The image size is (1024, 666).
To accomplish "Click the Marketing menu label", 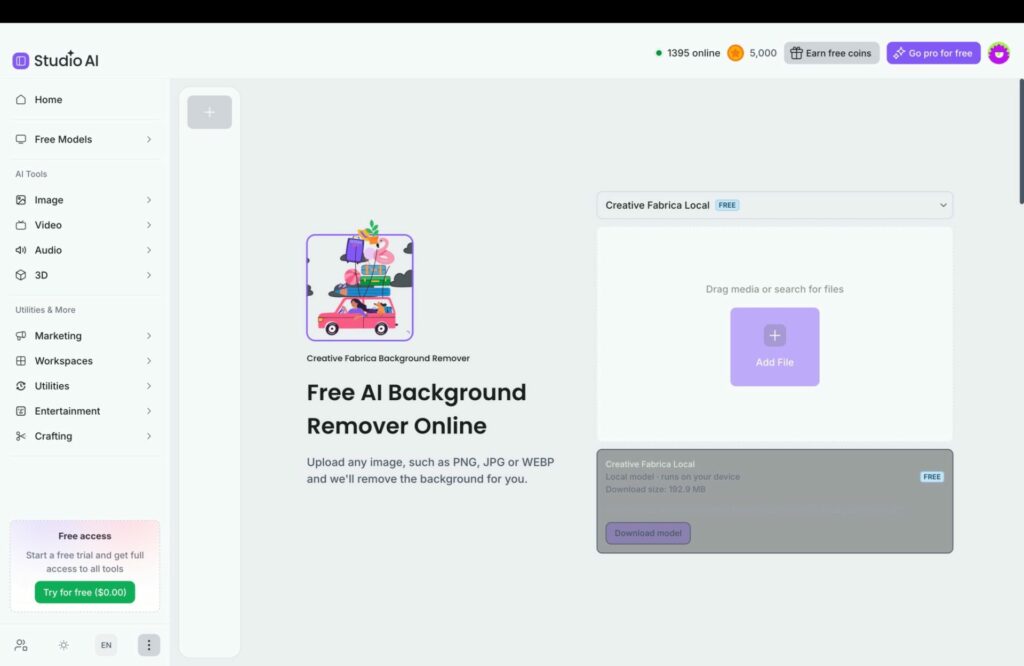I will click(58, 336).
